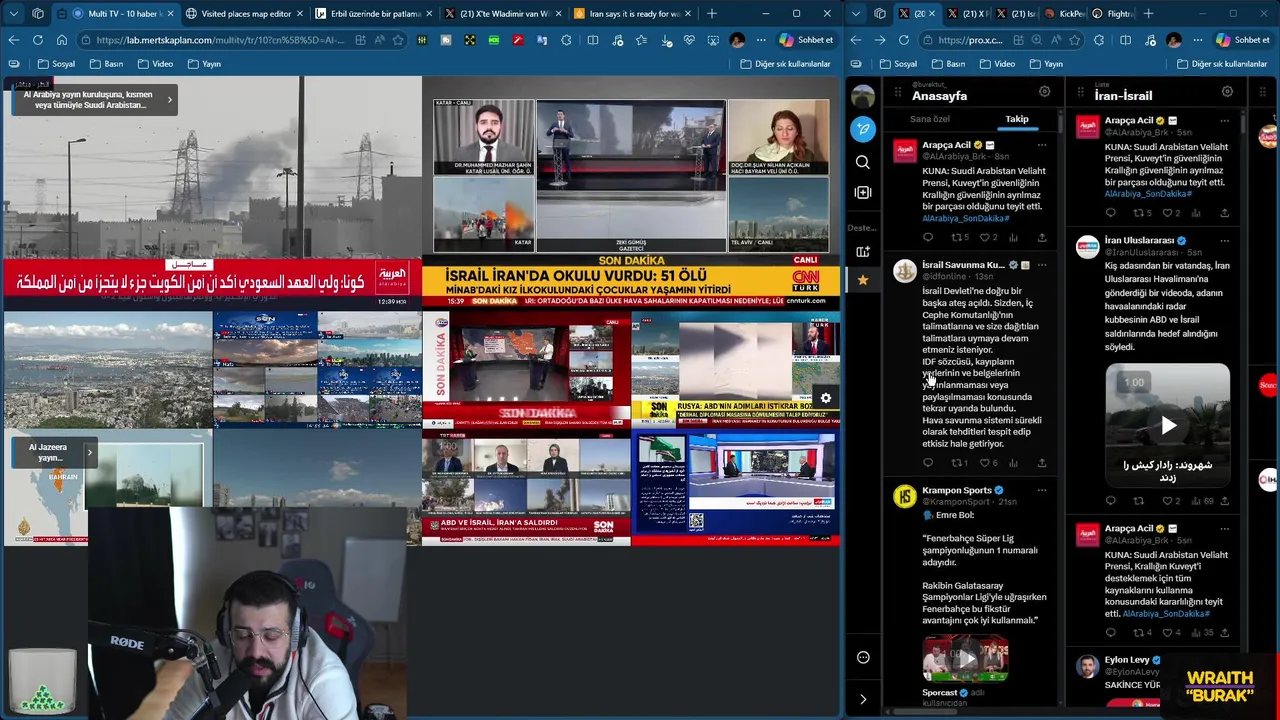Open Multi TV grid settings gear
Screen dimensions: 1280x720
pos(825,398)
